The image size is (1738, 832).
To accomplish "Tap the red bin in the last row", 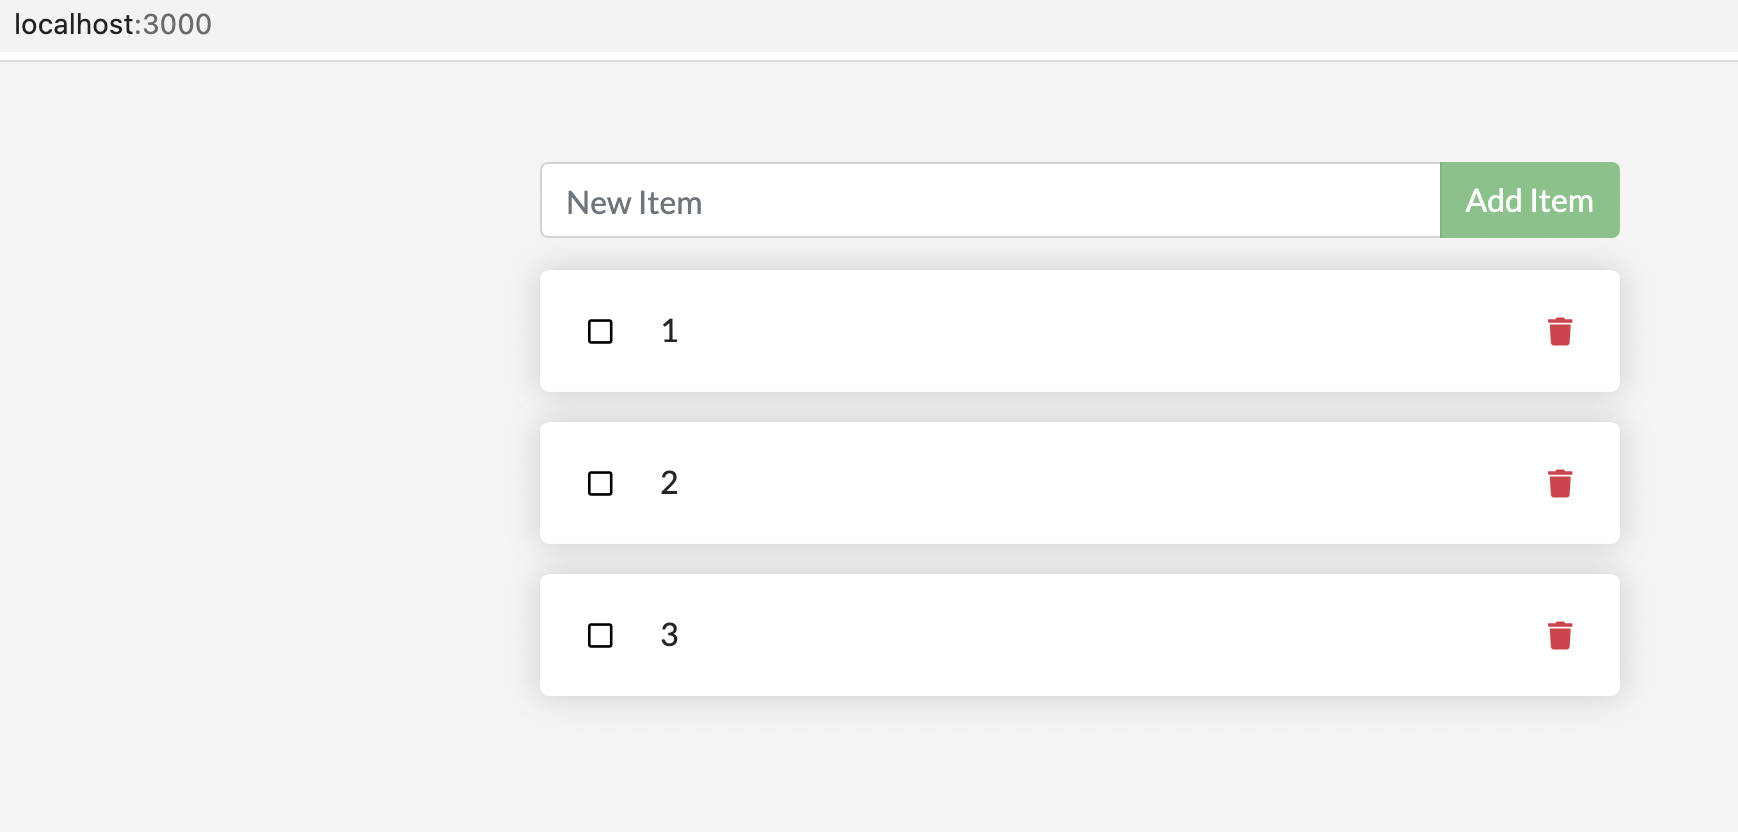I will coord(1559,635).
